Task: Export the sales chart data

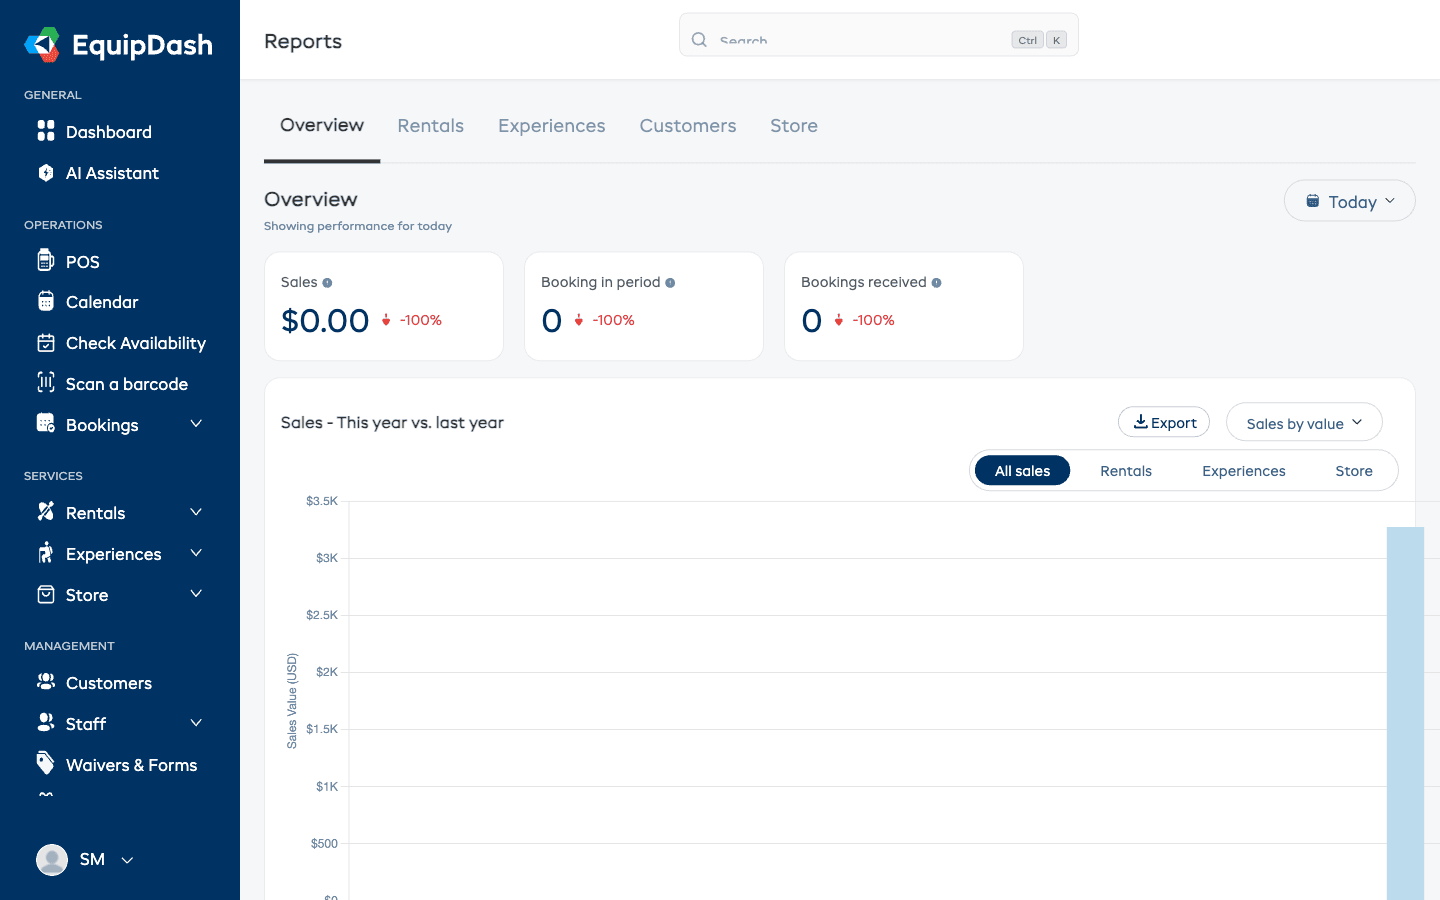Action: [1163, 421]
